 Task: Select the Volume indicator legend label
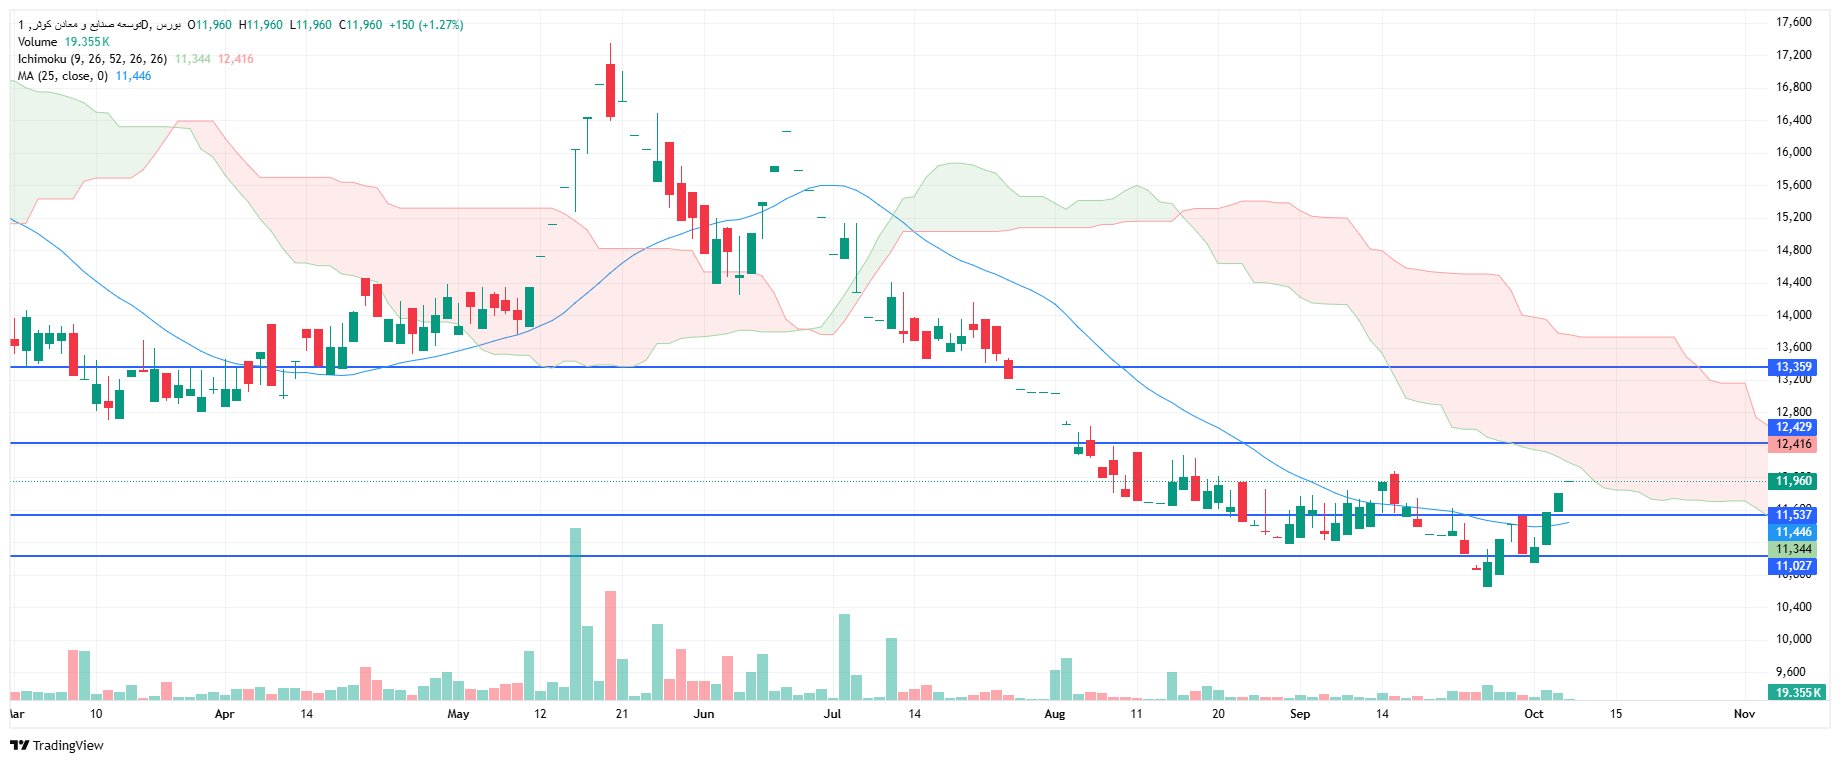pyautogui.click(x=38, y=42)
